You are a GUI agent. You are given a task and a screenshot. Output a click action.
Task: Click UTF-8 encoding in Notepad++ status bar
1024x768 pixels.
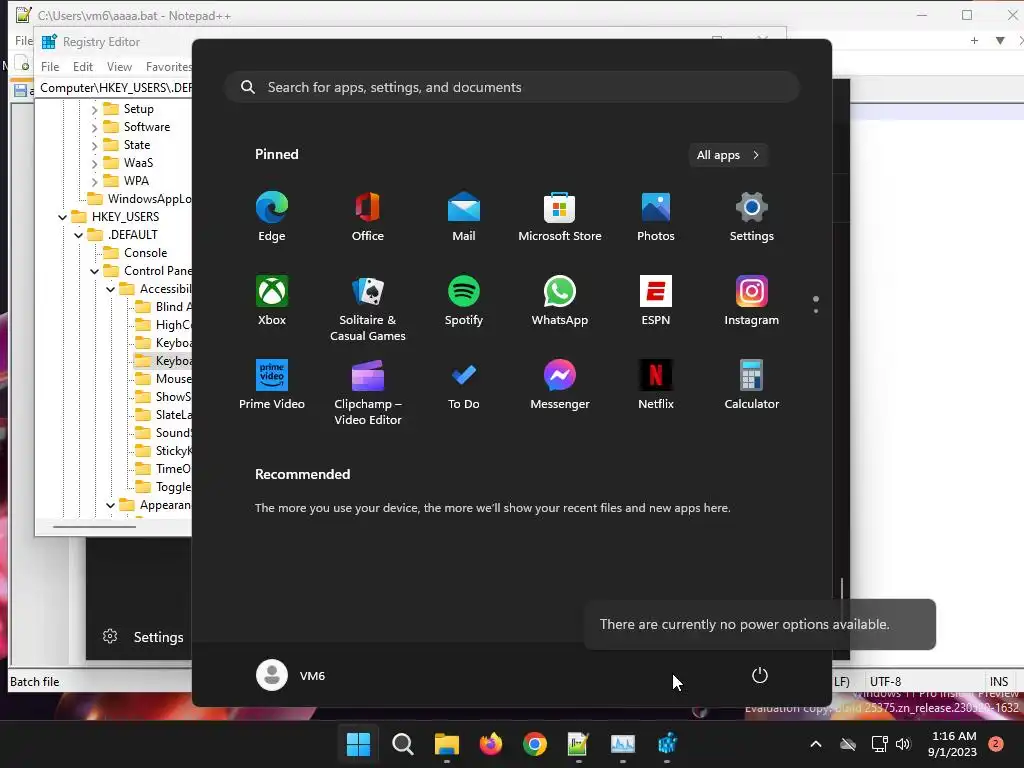click(885, 681)
